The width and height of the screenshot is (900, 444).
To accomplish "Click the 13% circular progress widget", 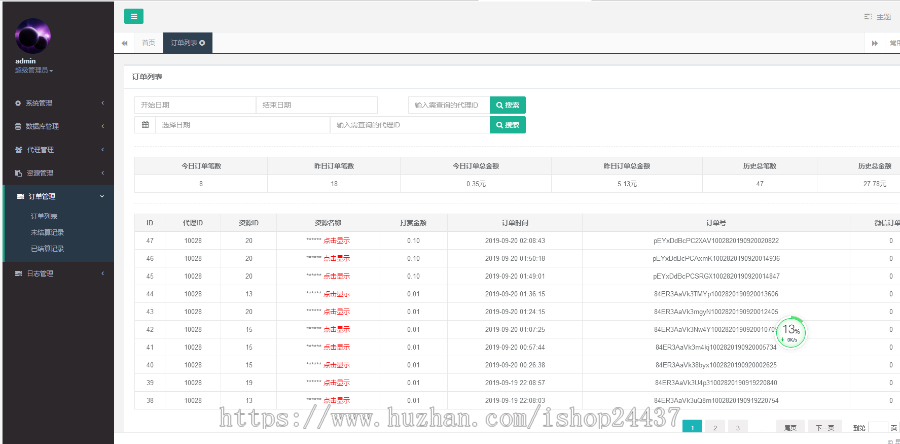I will pos(791,332).
